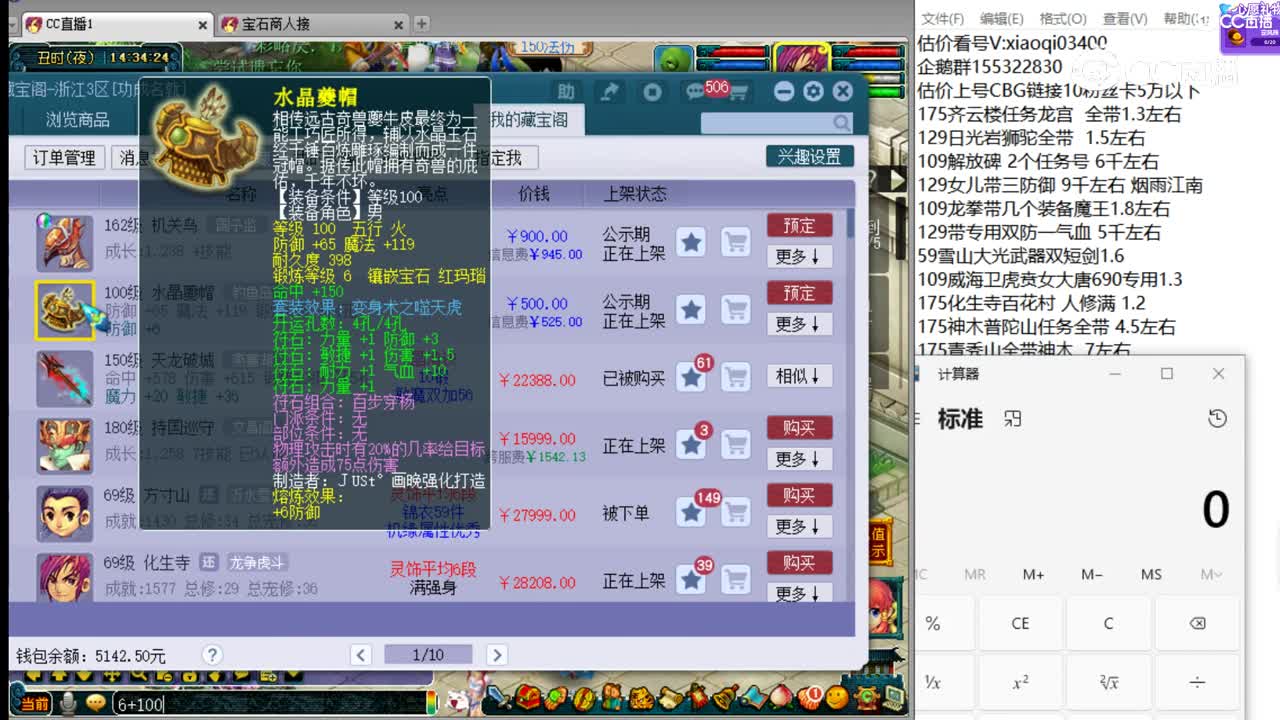Expand 更多 dropdown for 化生寺 row
The image size is (1280, 720).
(799, 593)
